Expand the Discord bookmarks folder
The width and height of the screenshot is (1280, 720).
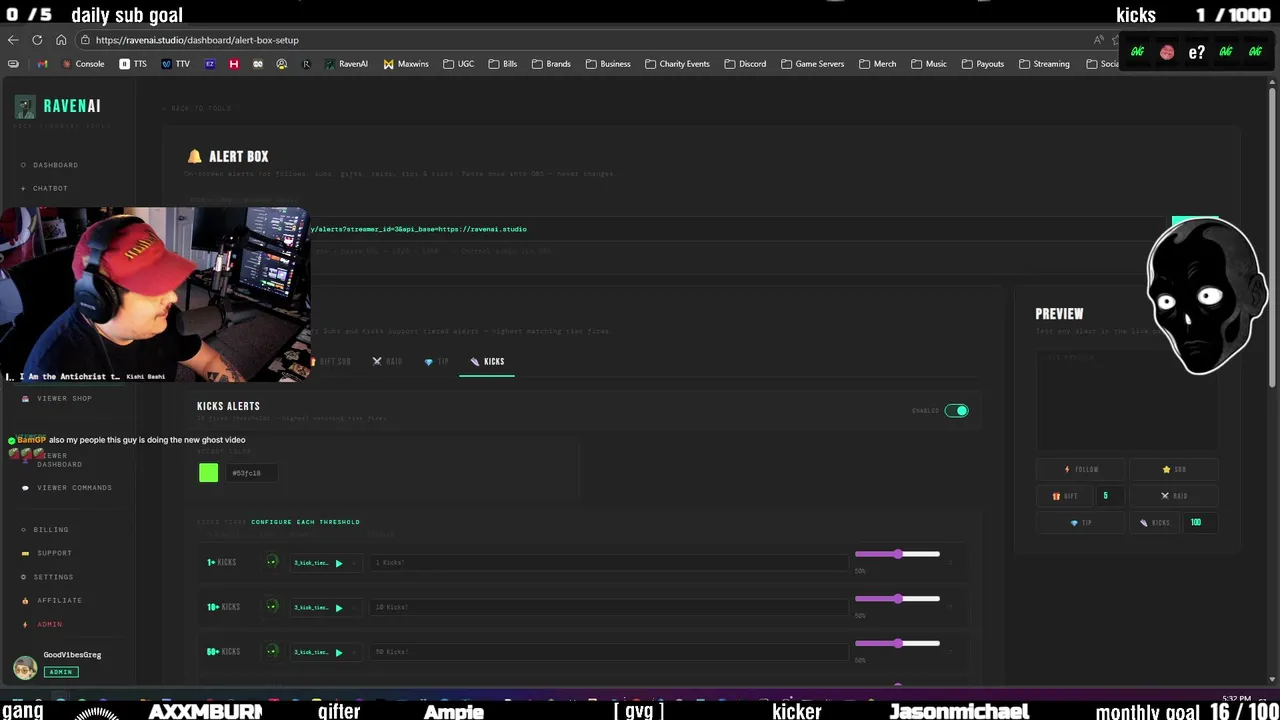point(745,64)
